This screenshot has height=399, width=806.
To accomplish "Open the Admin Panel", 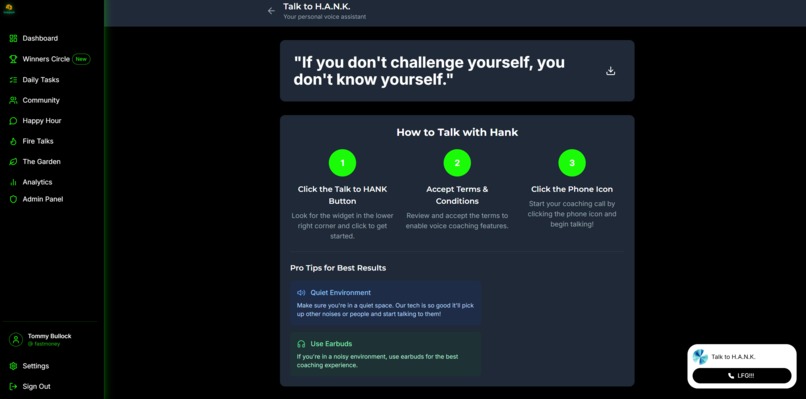I will pyautogui.click(x=43, y=199).
